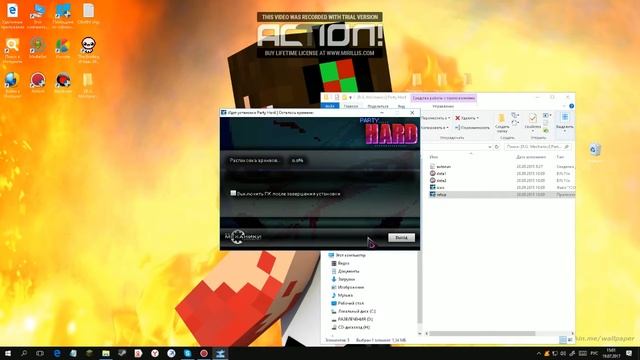Click the Yandex browser taskbar icon

click(x=155, y=353)
